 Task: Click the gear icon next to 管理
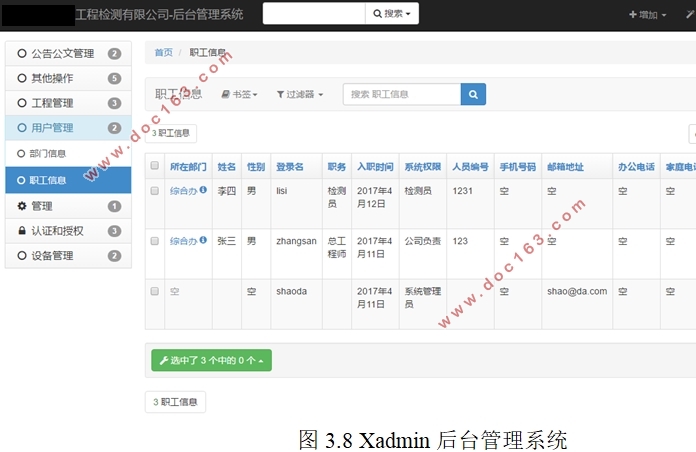pyautogui.click(x=22, y=206)
